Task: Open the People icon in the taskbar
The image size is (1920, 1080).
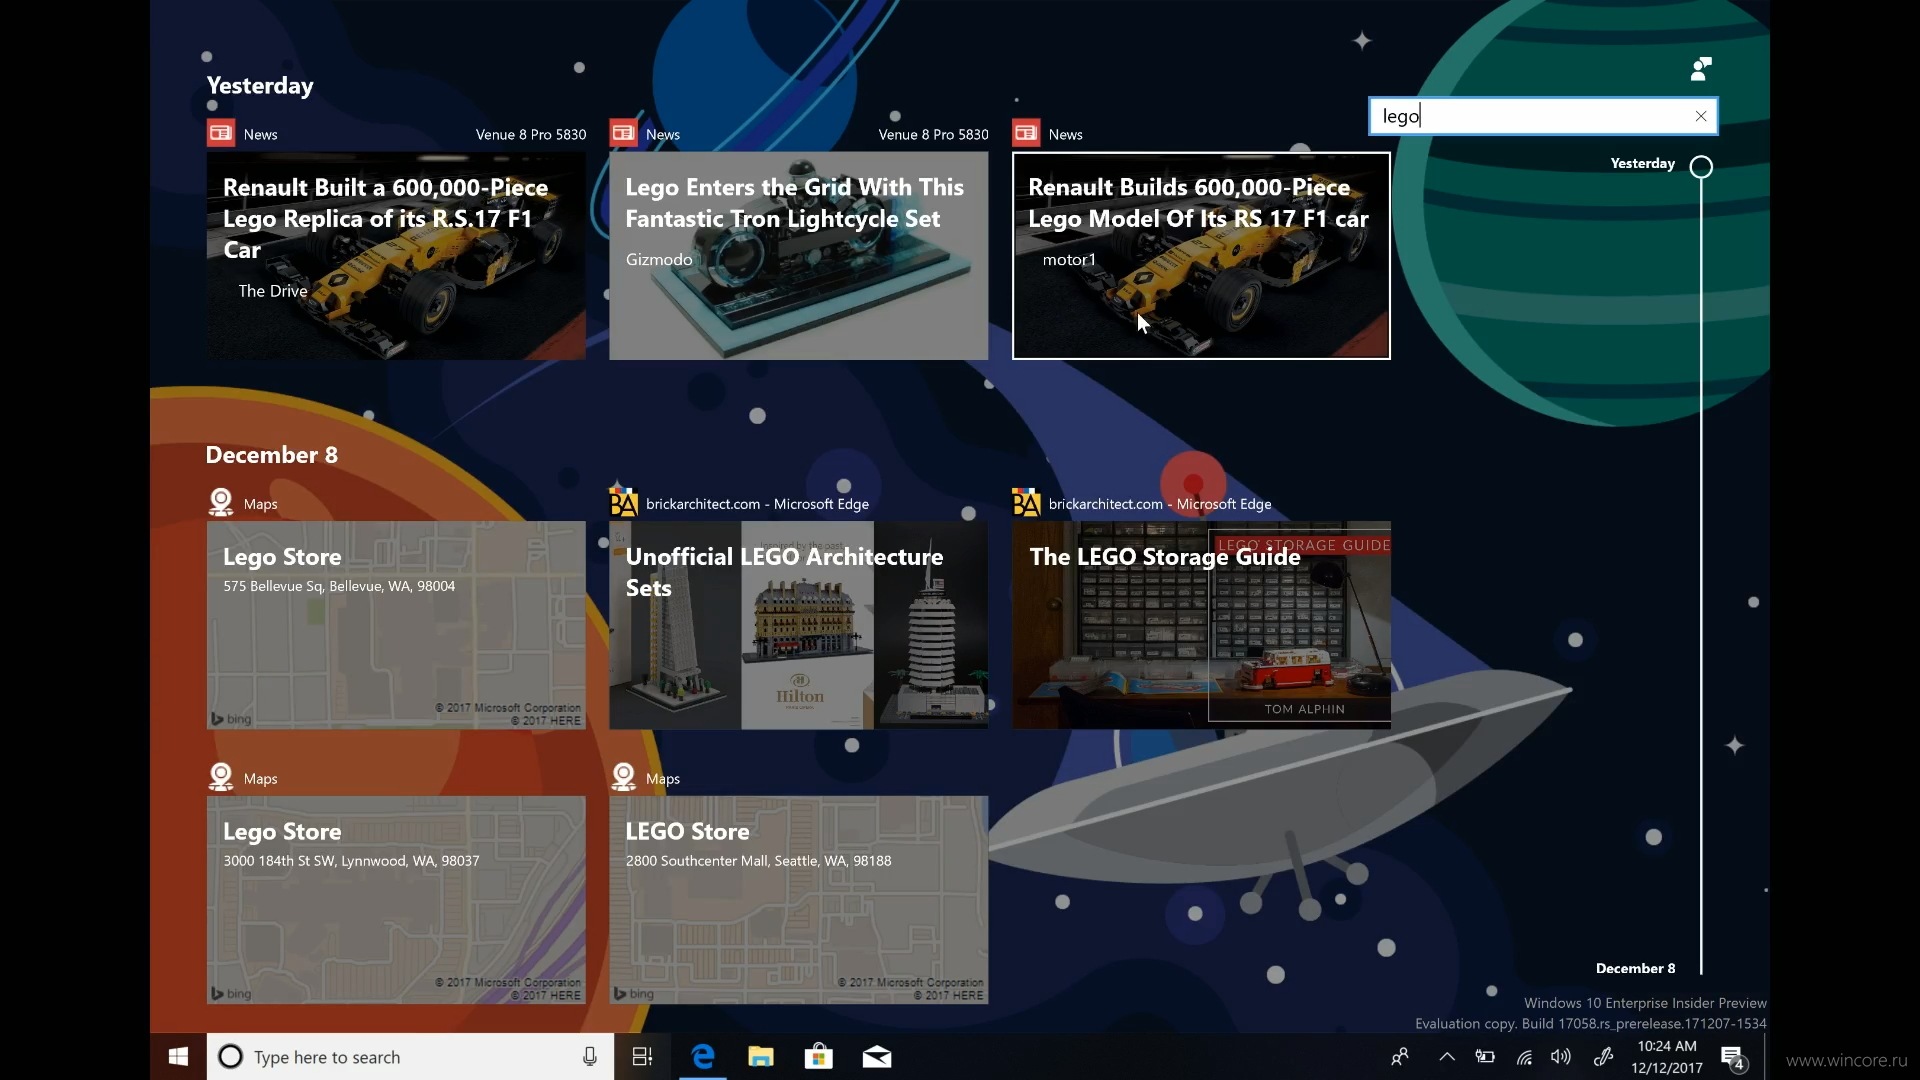Action: point(1400,1057)
